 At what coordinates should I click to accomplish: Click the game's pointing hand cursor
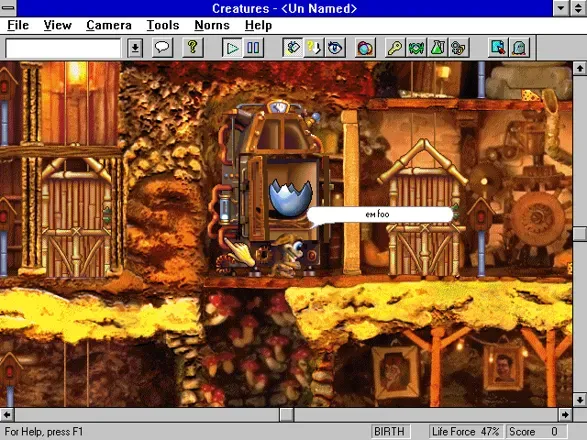(x=241, y=252)
